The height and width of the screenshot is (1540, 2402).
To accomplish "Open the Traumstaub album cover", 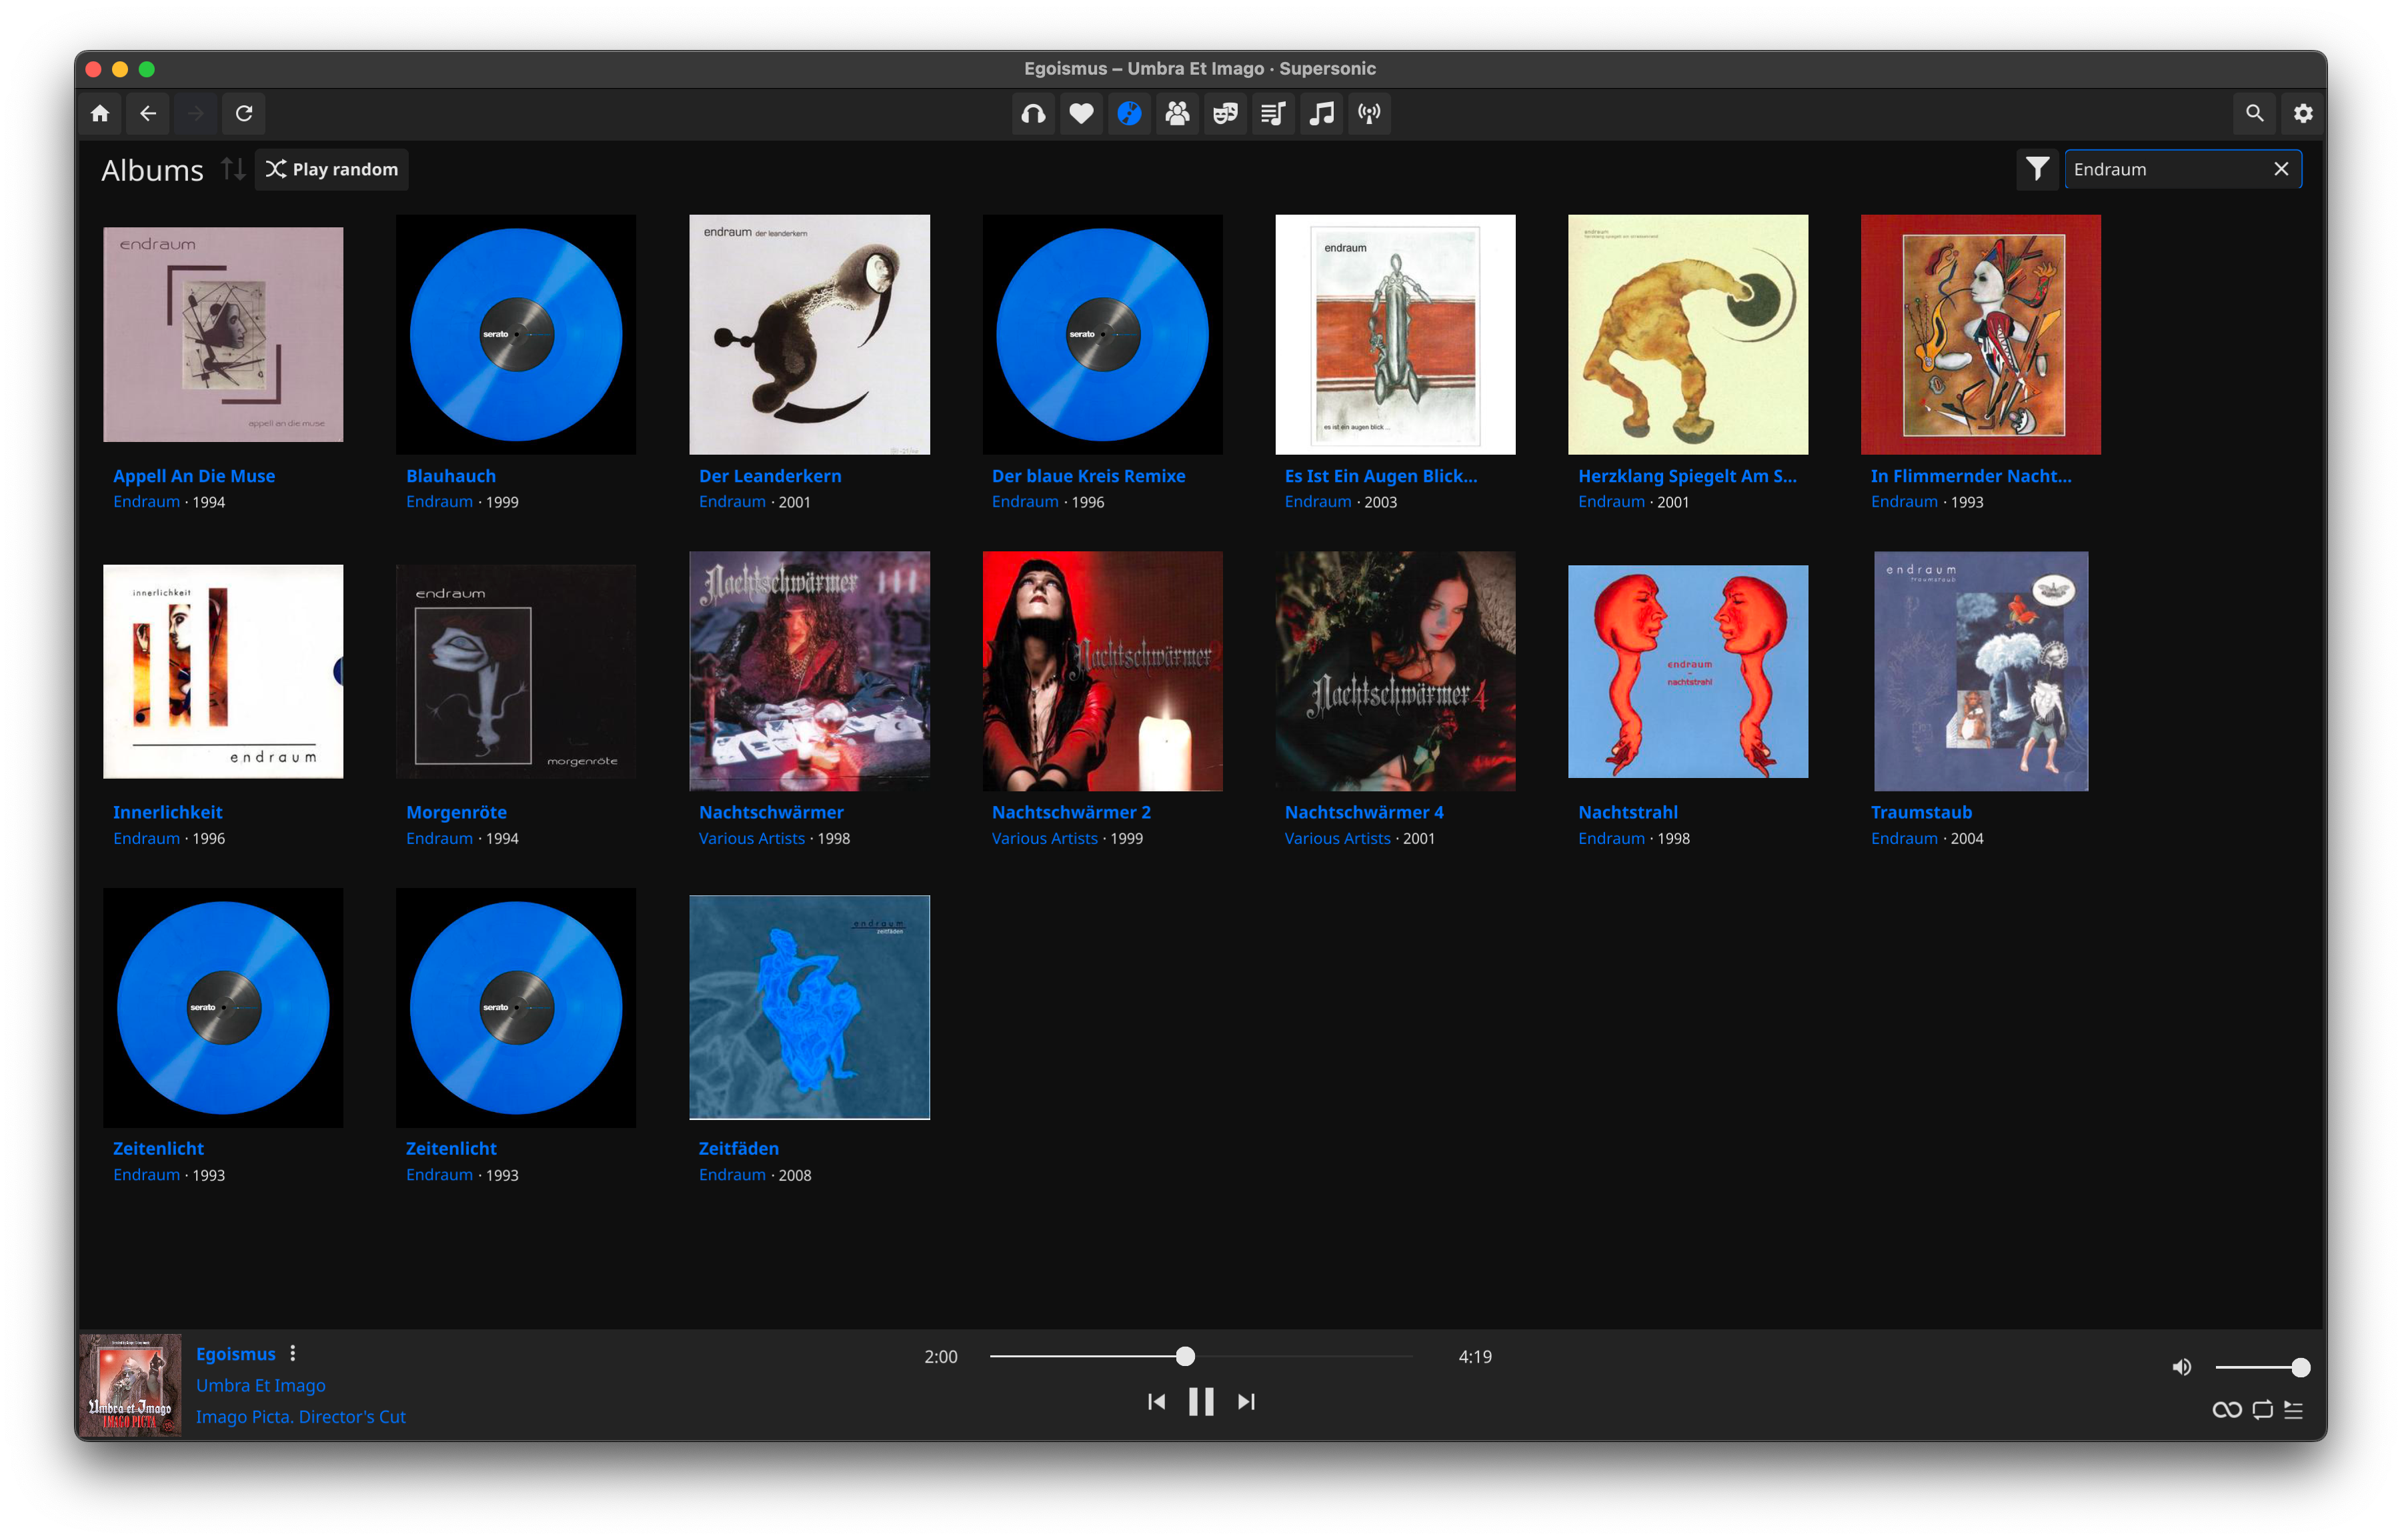I will coord(1980,671).
